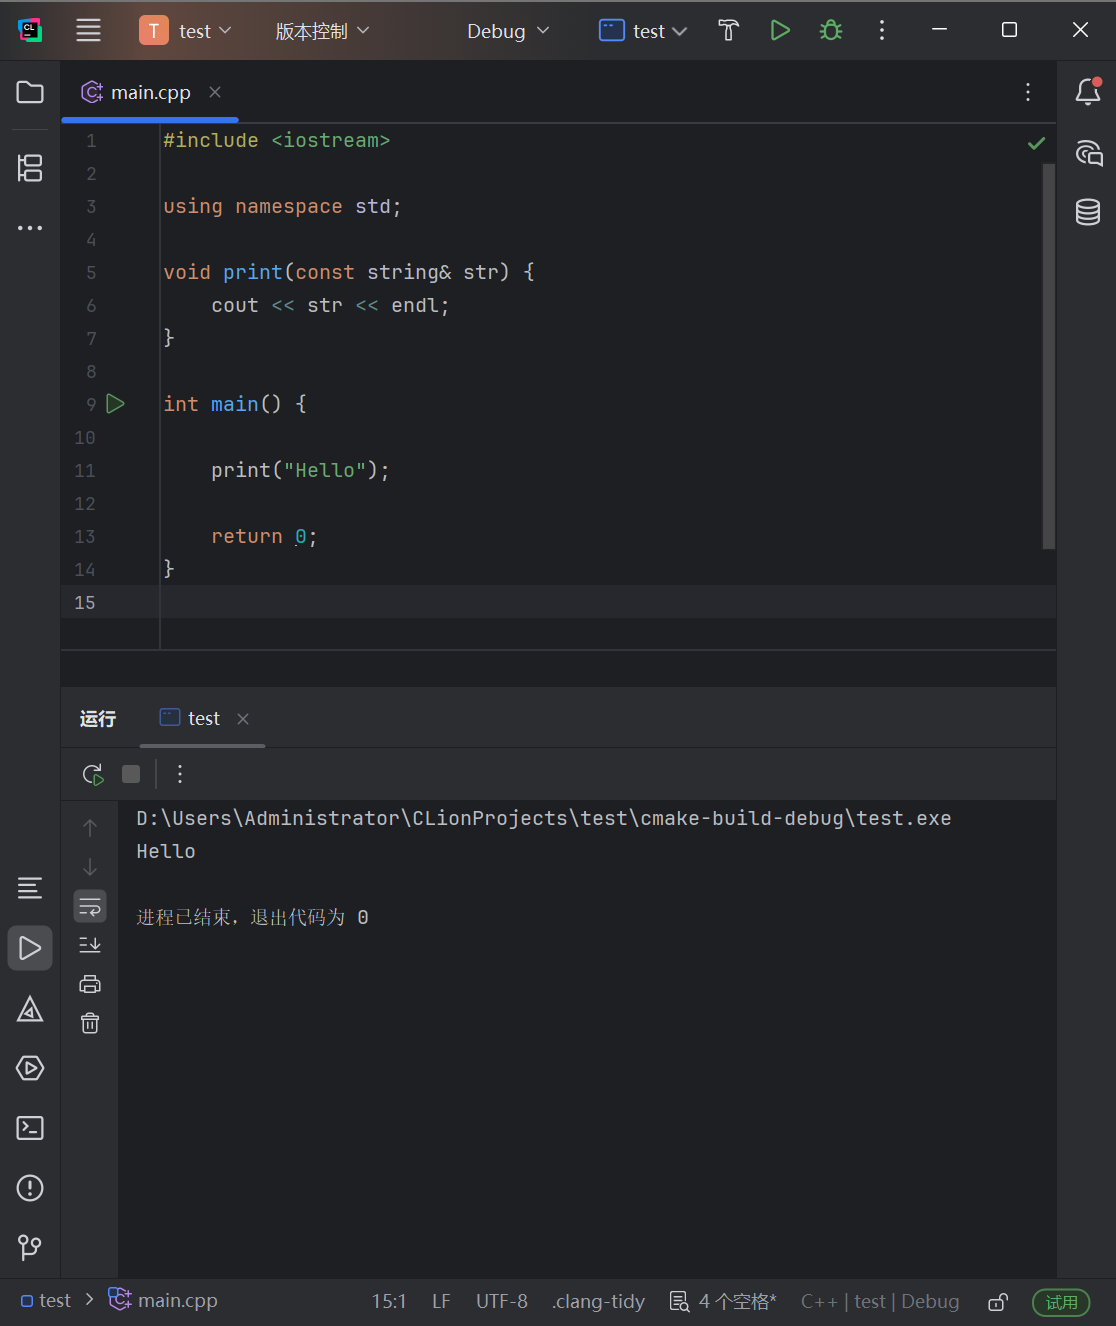This screenshot has width=1116, height=1326.
Task: Select the main.cpp editor tab
Action: [150, 92]
